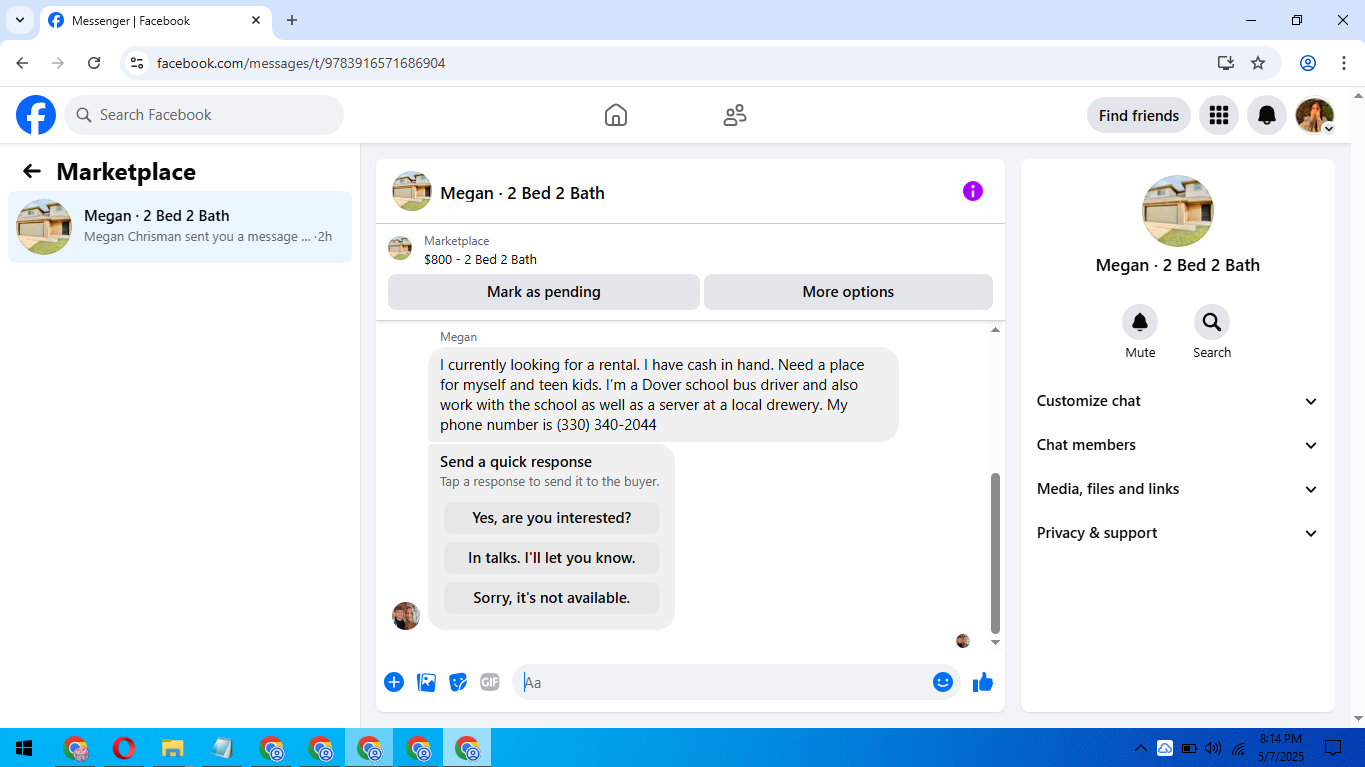1365x767 pixels.
Task: Open the volume control in system tray
Action: pyautogui.click(x=1214, y=748)
